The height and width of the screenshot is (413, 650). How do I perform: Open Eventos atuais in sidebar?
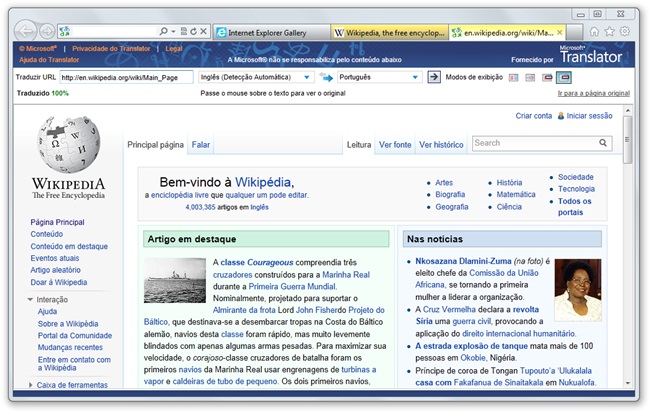point(55,258)
